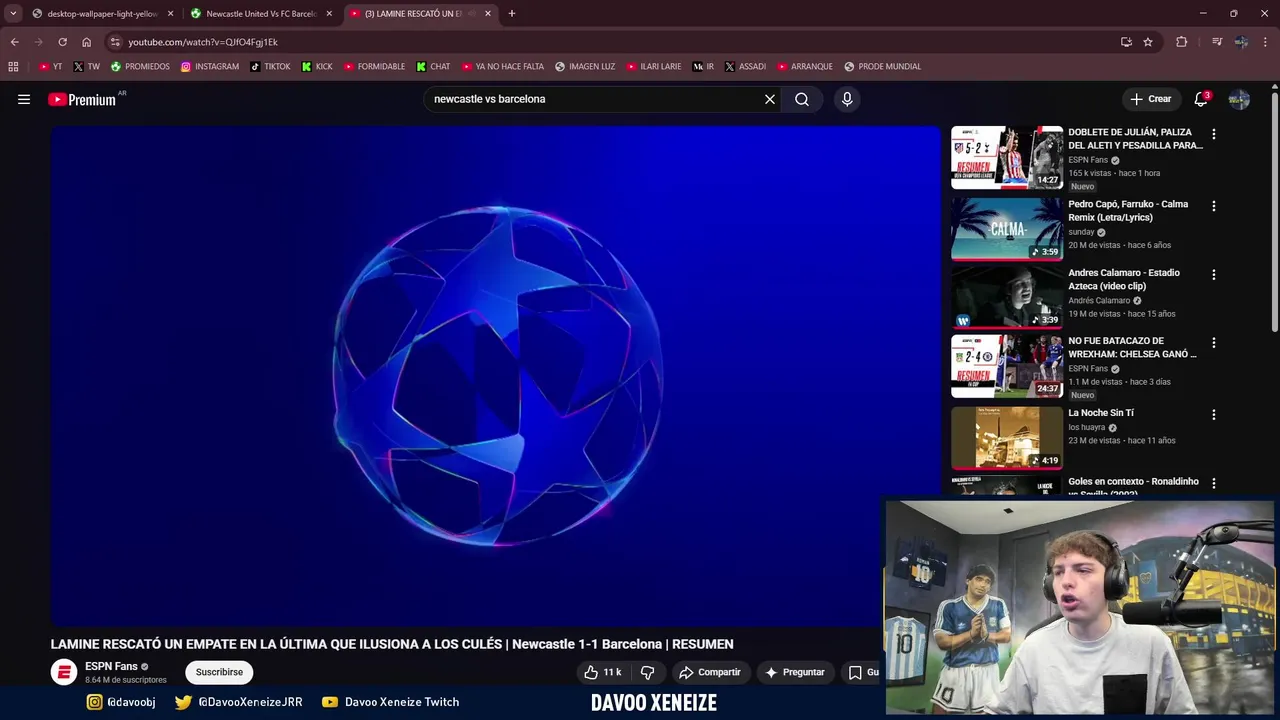Image resolution: width=1280 pixels, height=720 pixels.
Task: Install app icon in address bar
Action: (x=1126, y=42)
